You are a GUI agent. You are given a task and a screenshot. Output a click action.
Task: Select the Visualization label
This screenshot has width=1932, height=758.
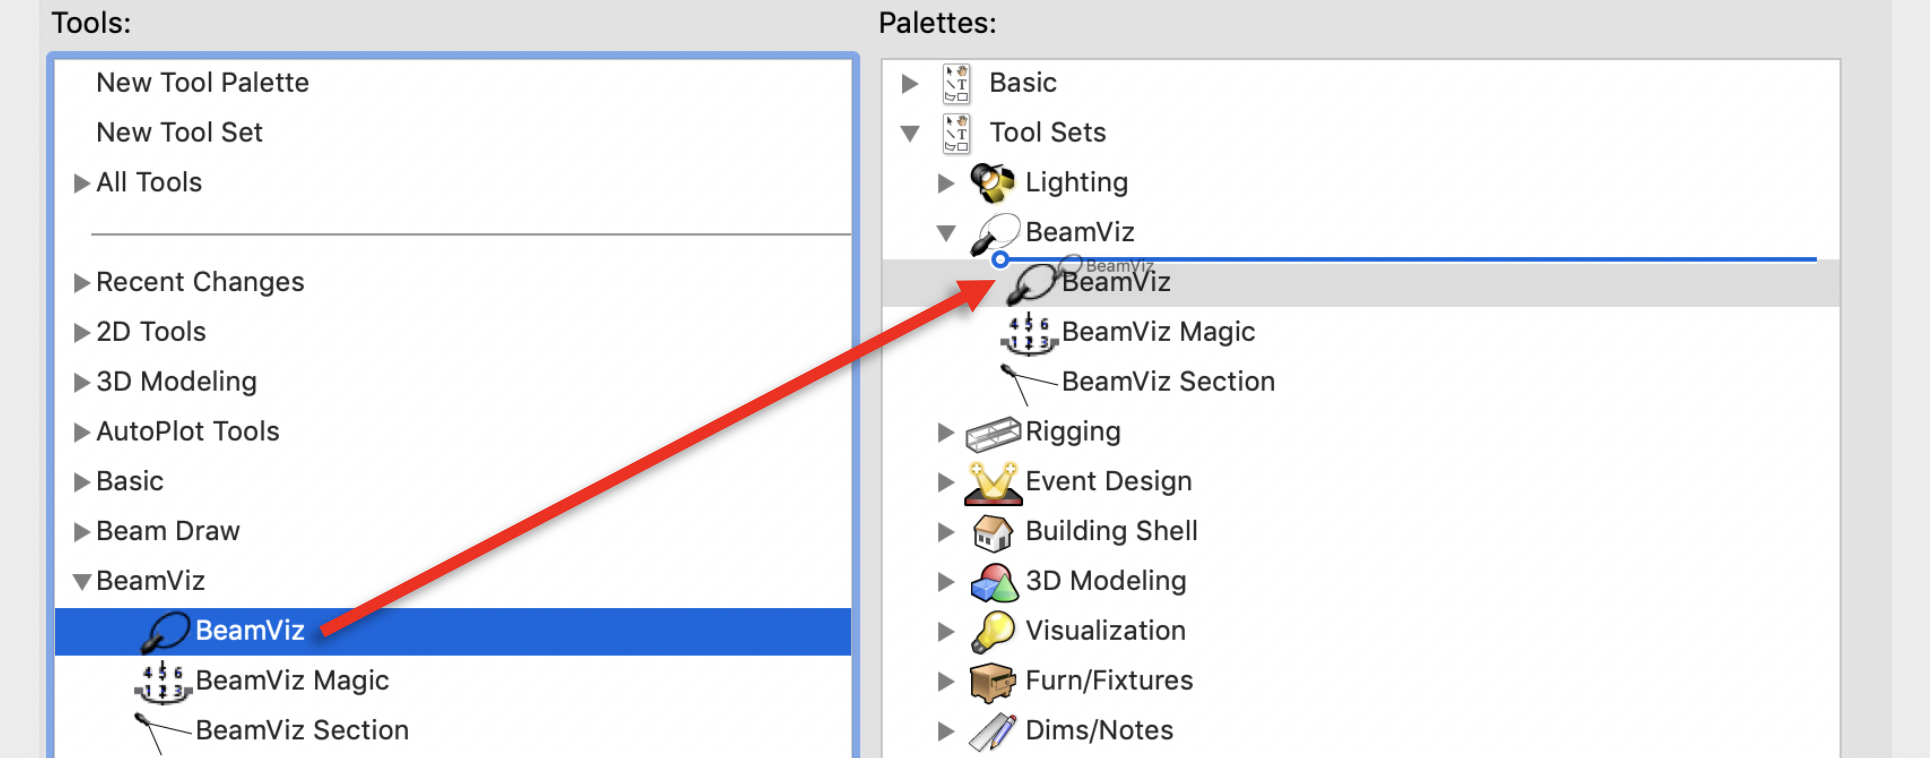[1106, 631]
